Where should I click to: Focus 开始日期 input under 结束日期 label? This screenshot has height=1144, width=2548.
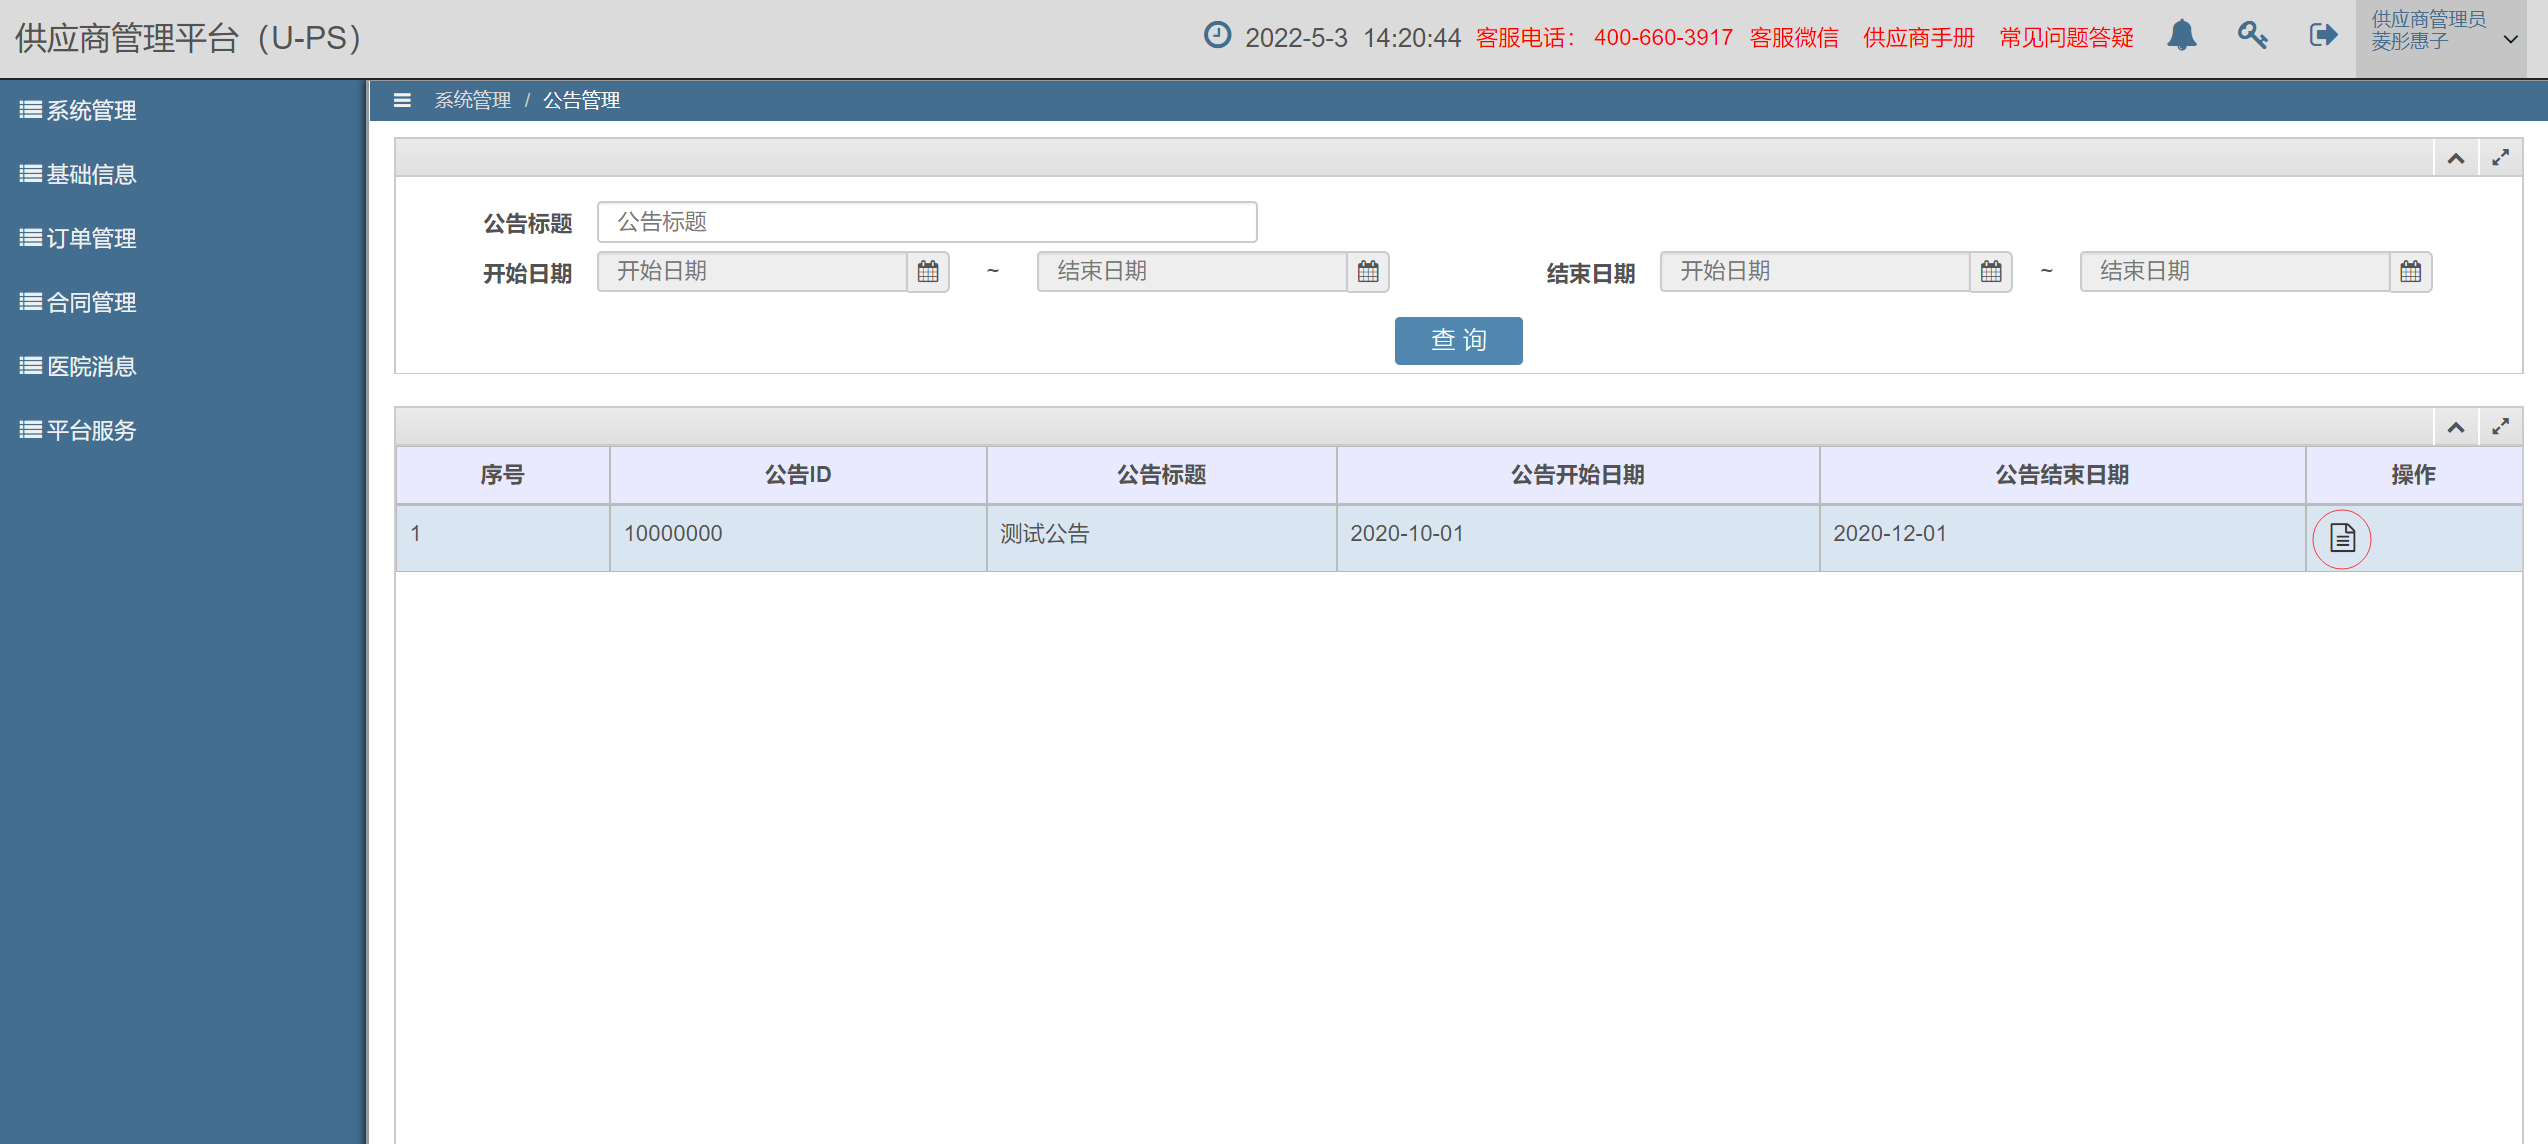tap(1815, 271)
